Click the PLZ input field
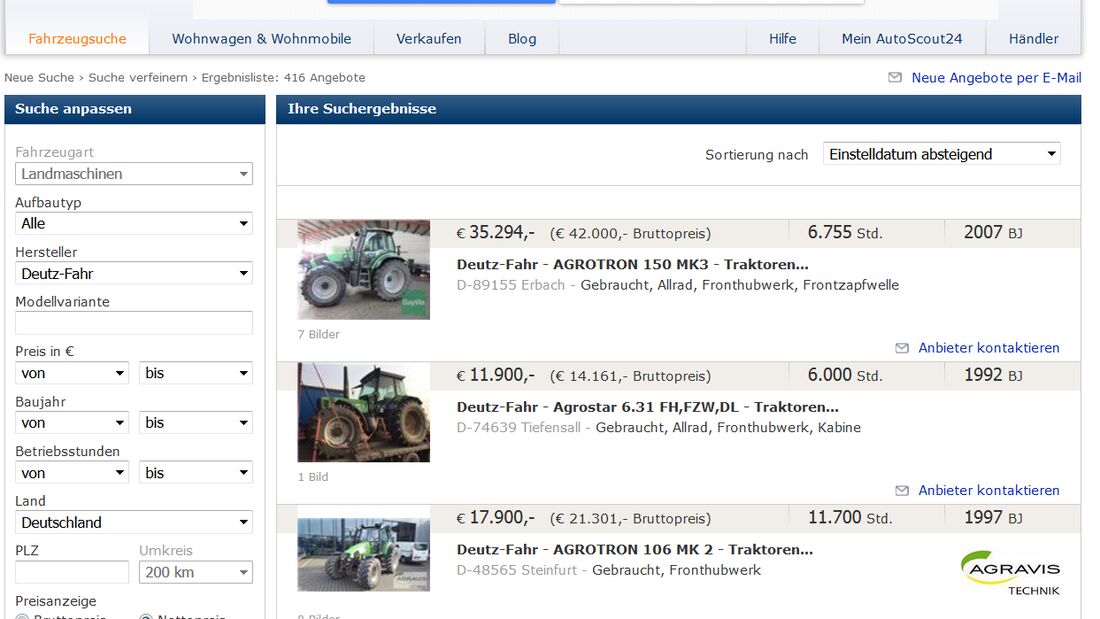Image resolution: width=1100 pixels, height=619 pixels. [x=72, y=572]
